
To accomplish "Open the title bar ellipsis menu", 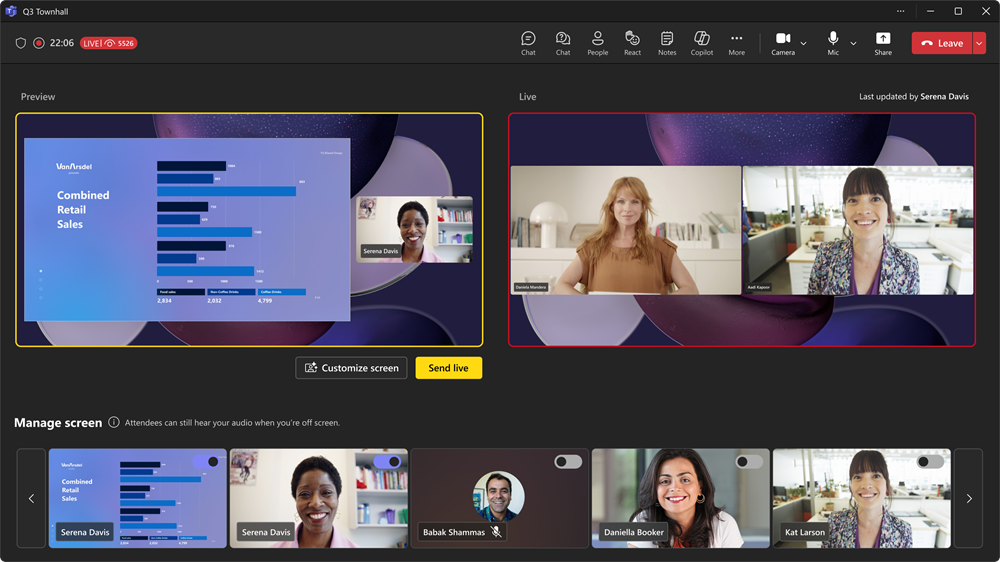I will pyautogui.click(x=901, y=11).
